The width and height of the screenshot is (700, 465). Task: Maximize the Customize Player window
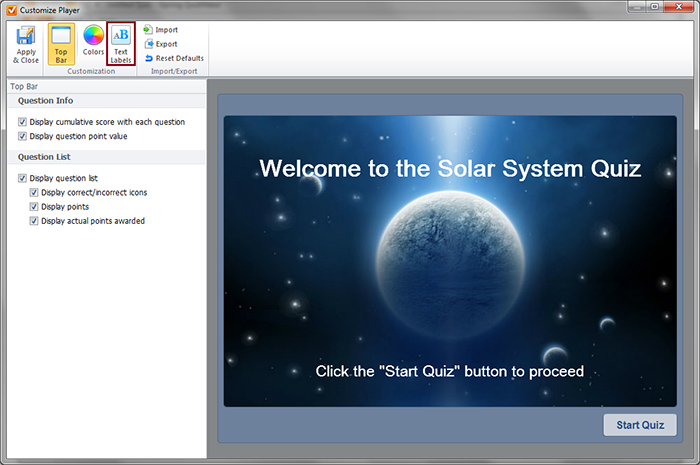coord(655,7)
